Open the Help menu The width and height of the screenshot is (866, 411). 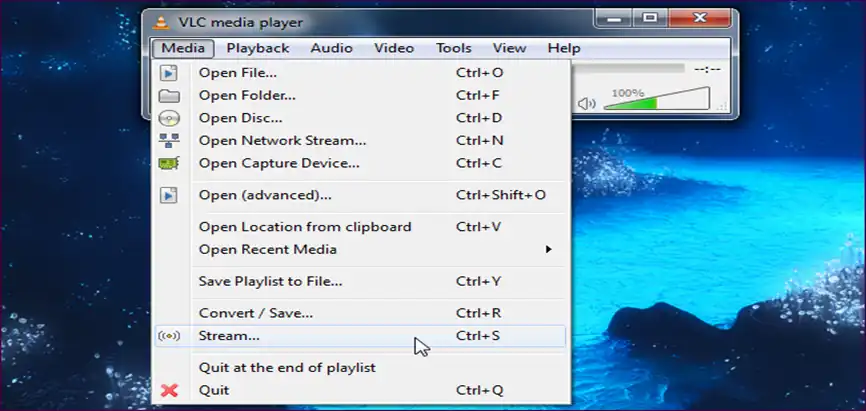point(564,49)
